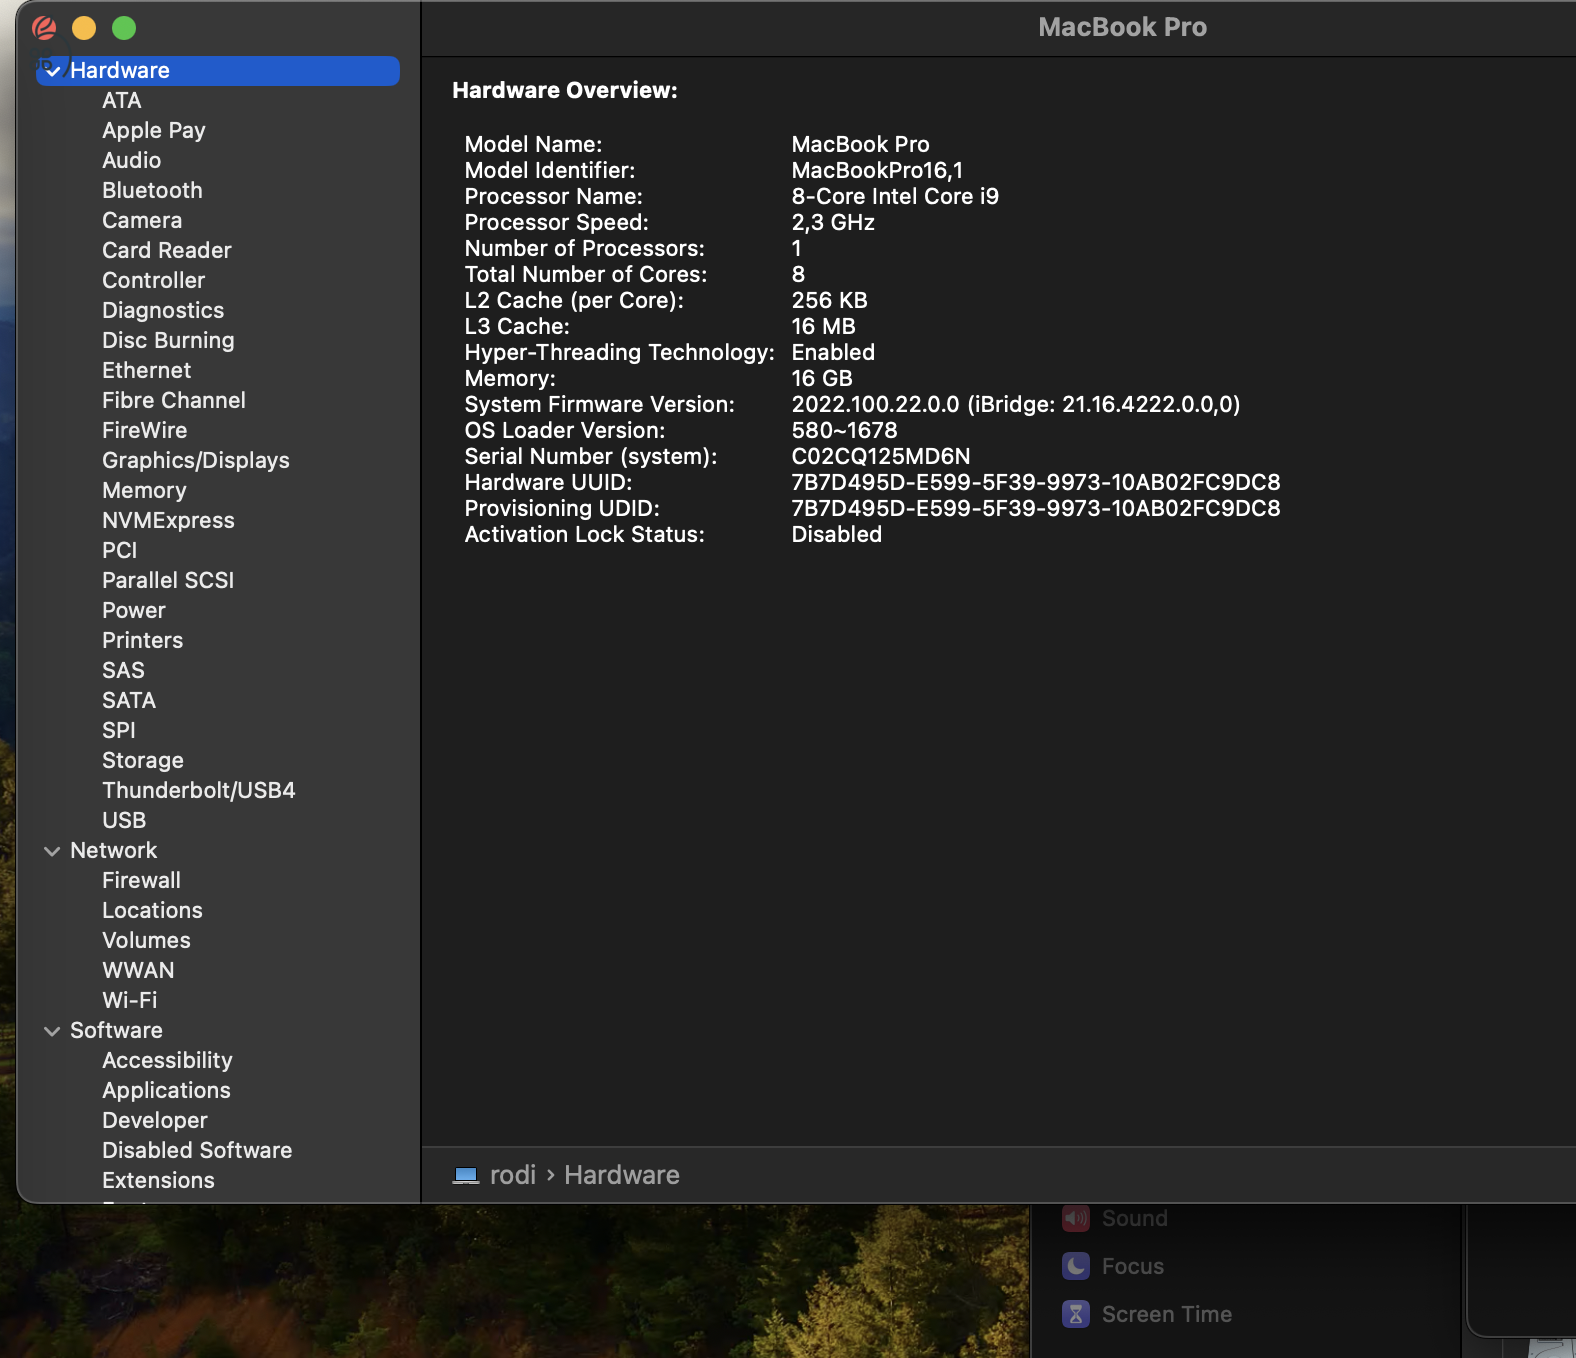Select Memory in the sidebar

[x=144, y=490]
